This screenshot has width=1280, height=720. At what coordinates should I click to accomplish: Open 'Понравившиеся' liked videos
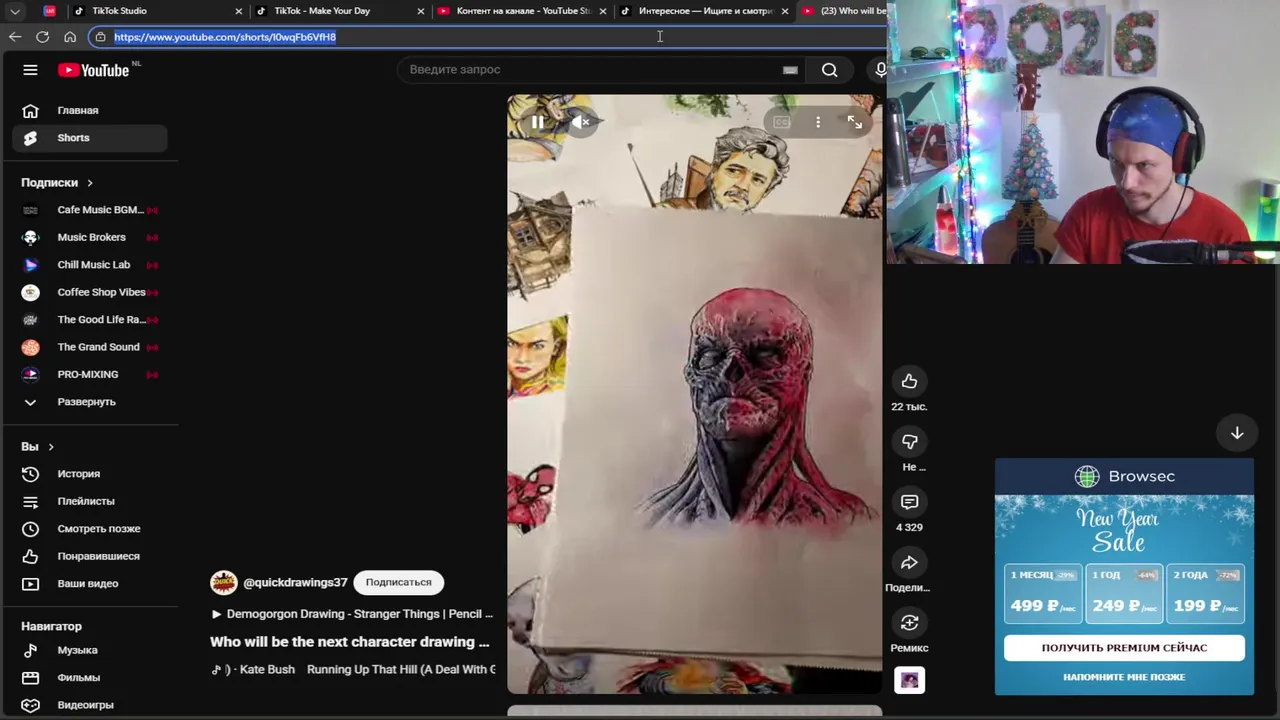click(90, 556)
